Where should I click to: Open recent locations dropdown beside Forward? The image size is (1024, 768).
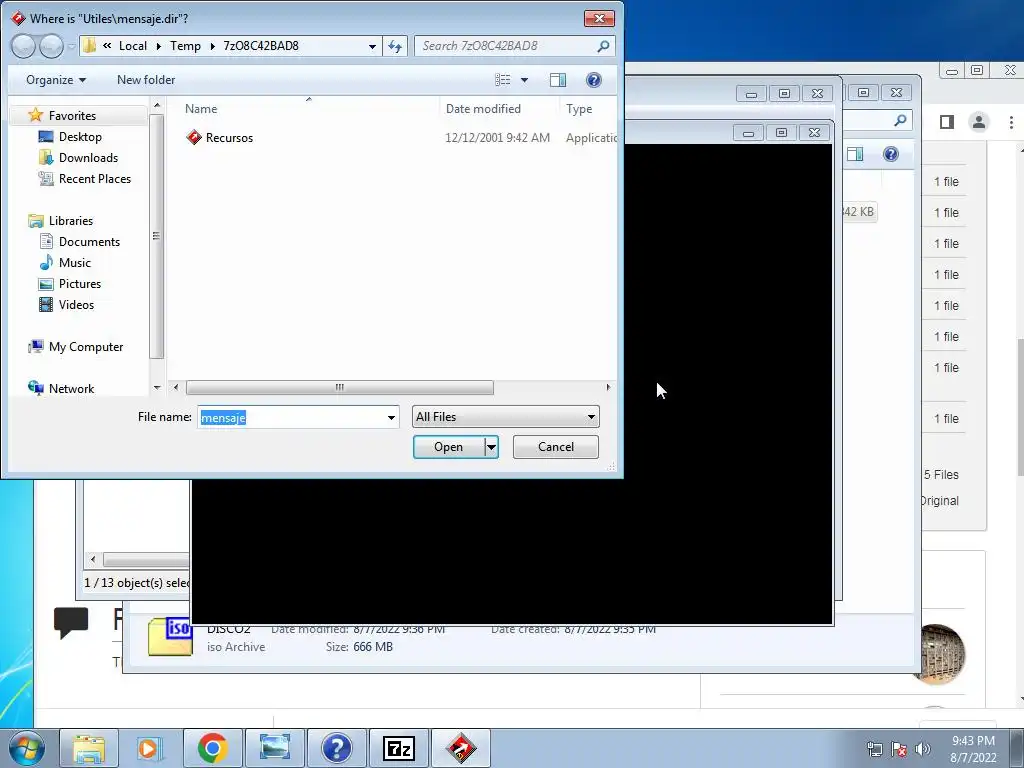pos(71,46)
